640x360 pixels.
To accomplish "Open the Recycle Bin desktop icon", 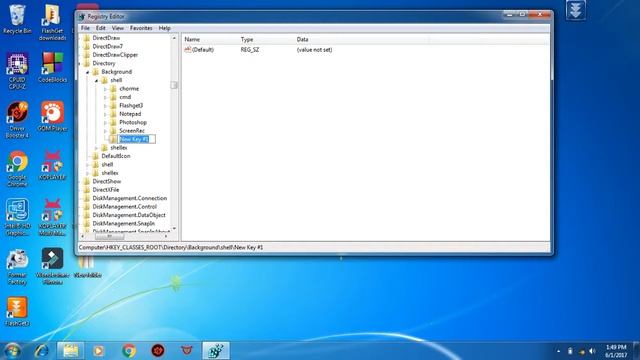I will coord(17,19).
